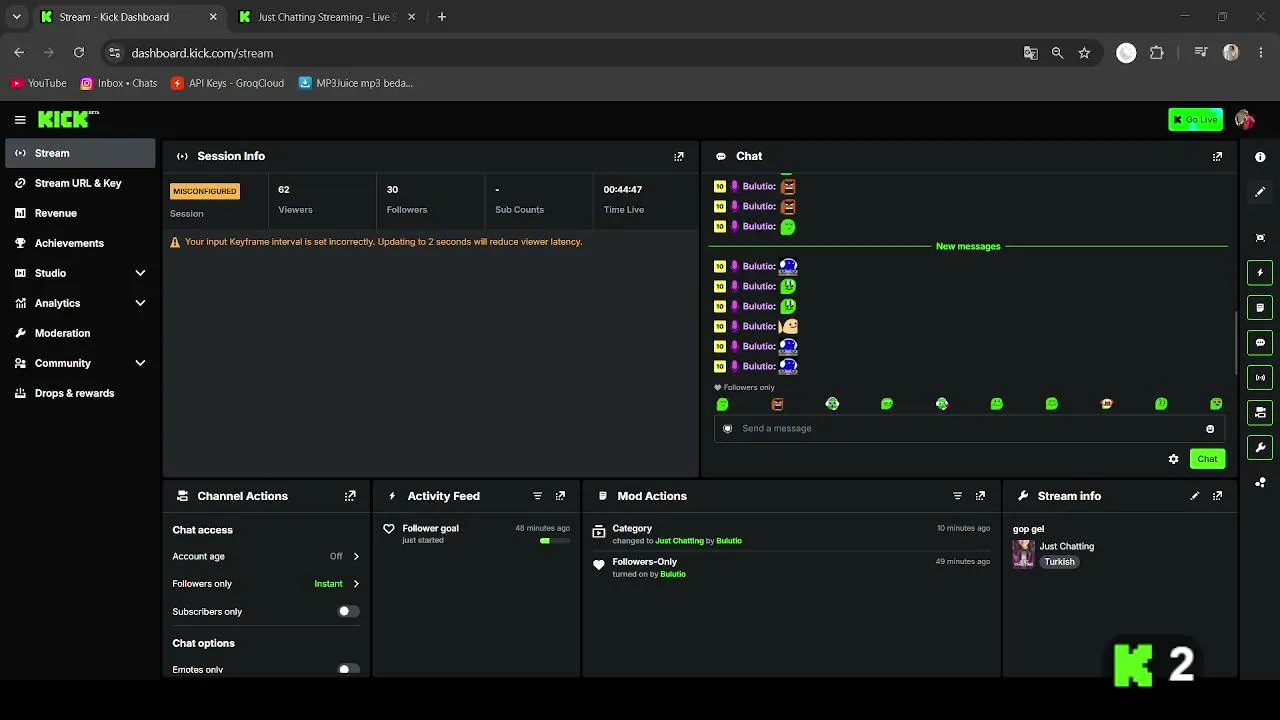Viewport: 1280px width, 720px height.
Task: Open the MP3Juice bookmark
Action: [356, 83]
